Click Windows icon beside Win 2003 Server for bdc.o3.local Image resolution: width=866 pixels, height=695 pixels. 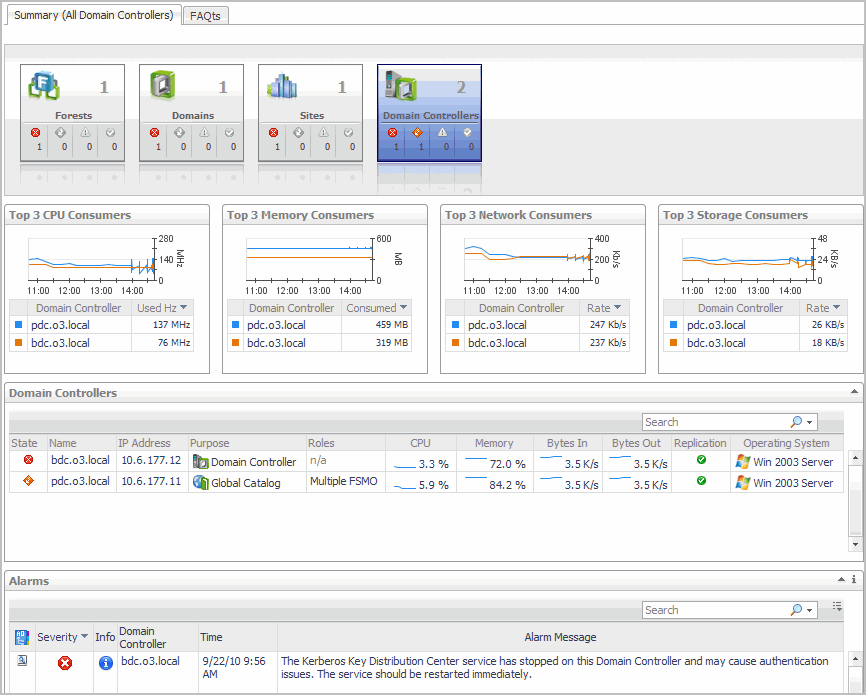742,462
